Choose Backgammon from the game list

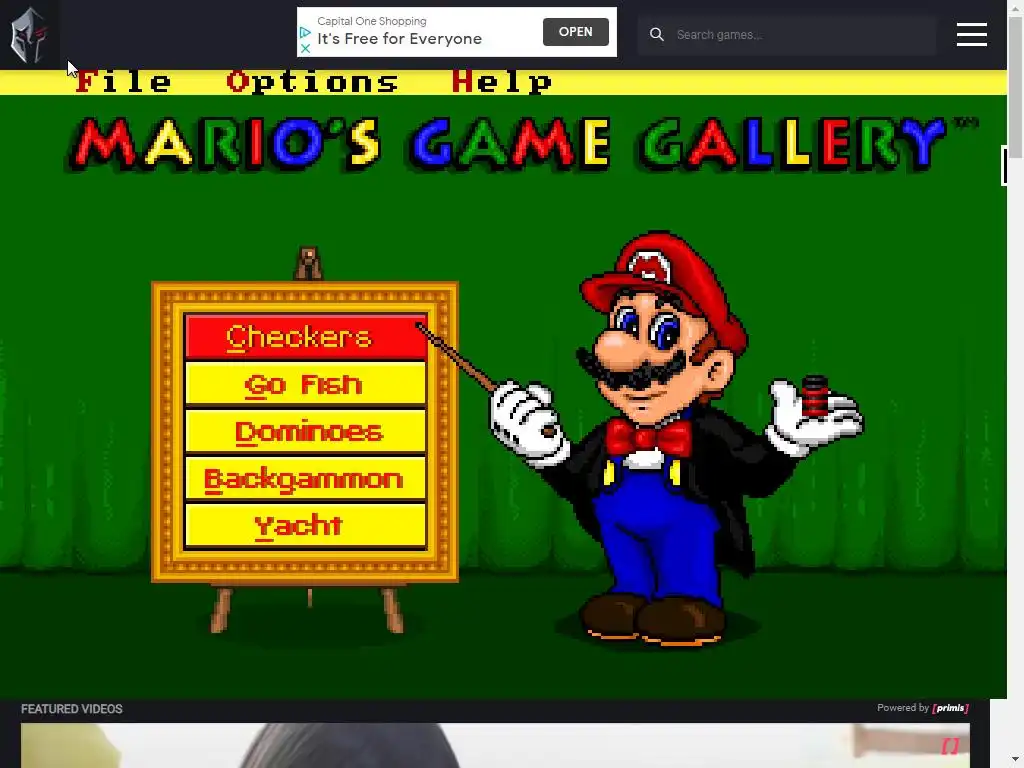pos(306,479)
